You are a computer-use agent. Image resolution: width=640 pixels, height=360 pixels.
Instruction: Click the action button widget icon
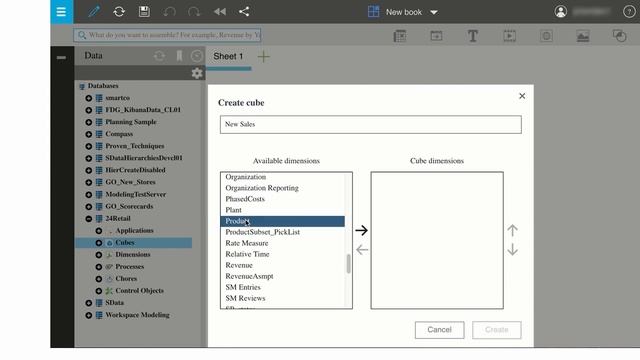pyautogui.click(x=436, y=36)
